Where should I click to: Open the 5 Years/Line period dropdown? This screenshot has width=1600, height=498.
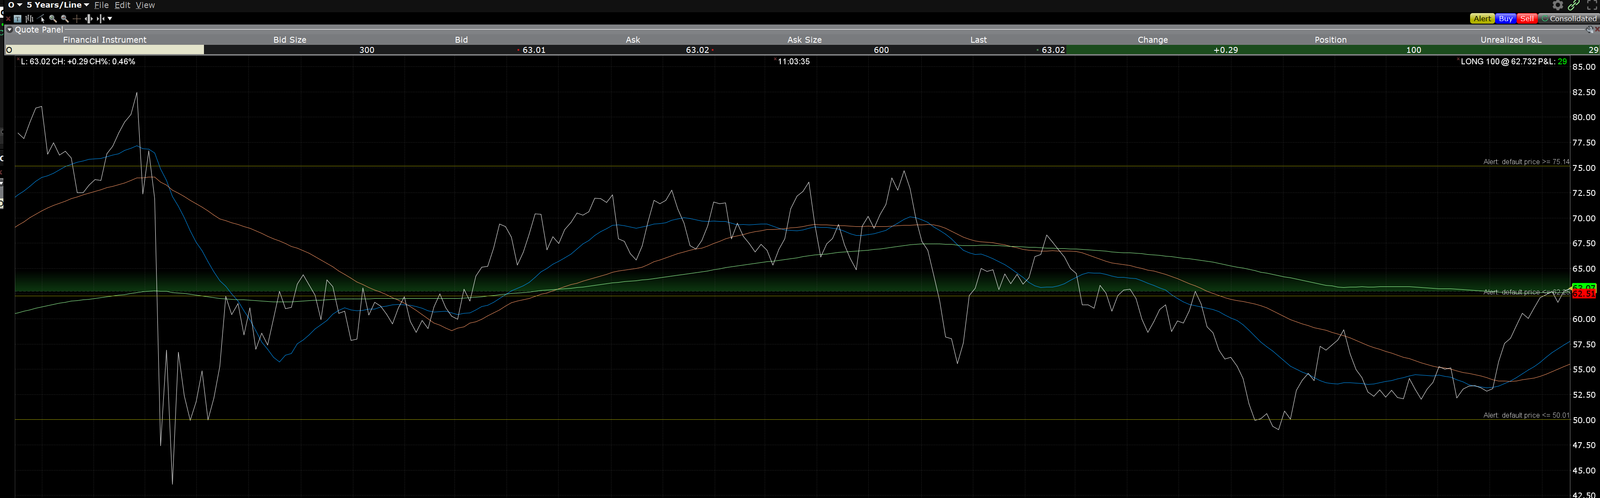(x=57, y=5)
